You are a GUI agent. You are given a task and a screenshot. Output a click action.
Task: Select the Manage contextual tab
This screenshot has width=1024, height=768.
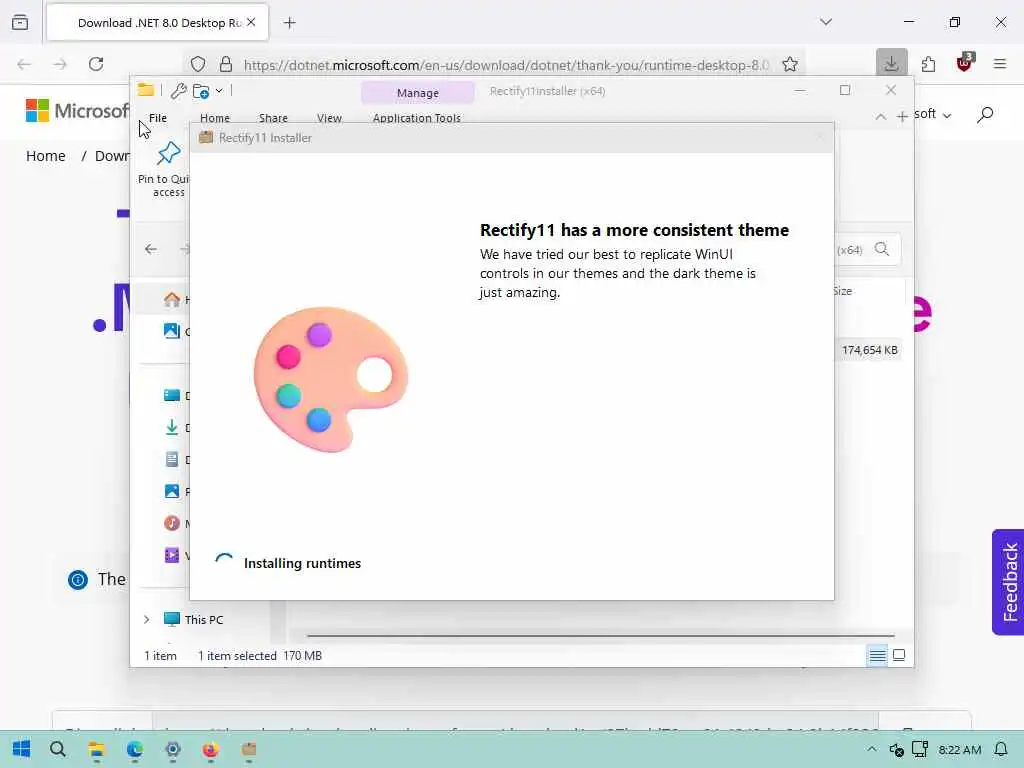click(x=417, y=93)
